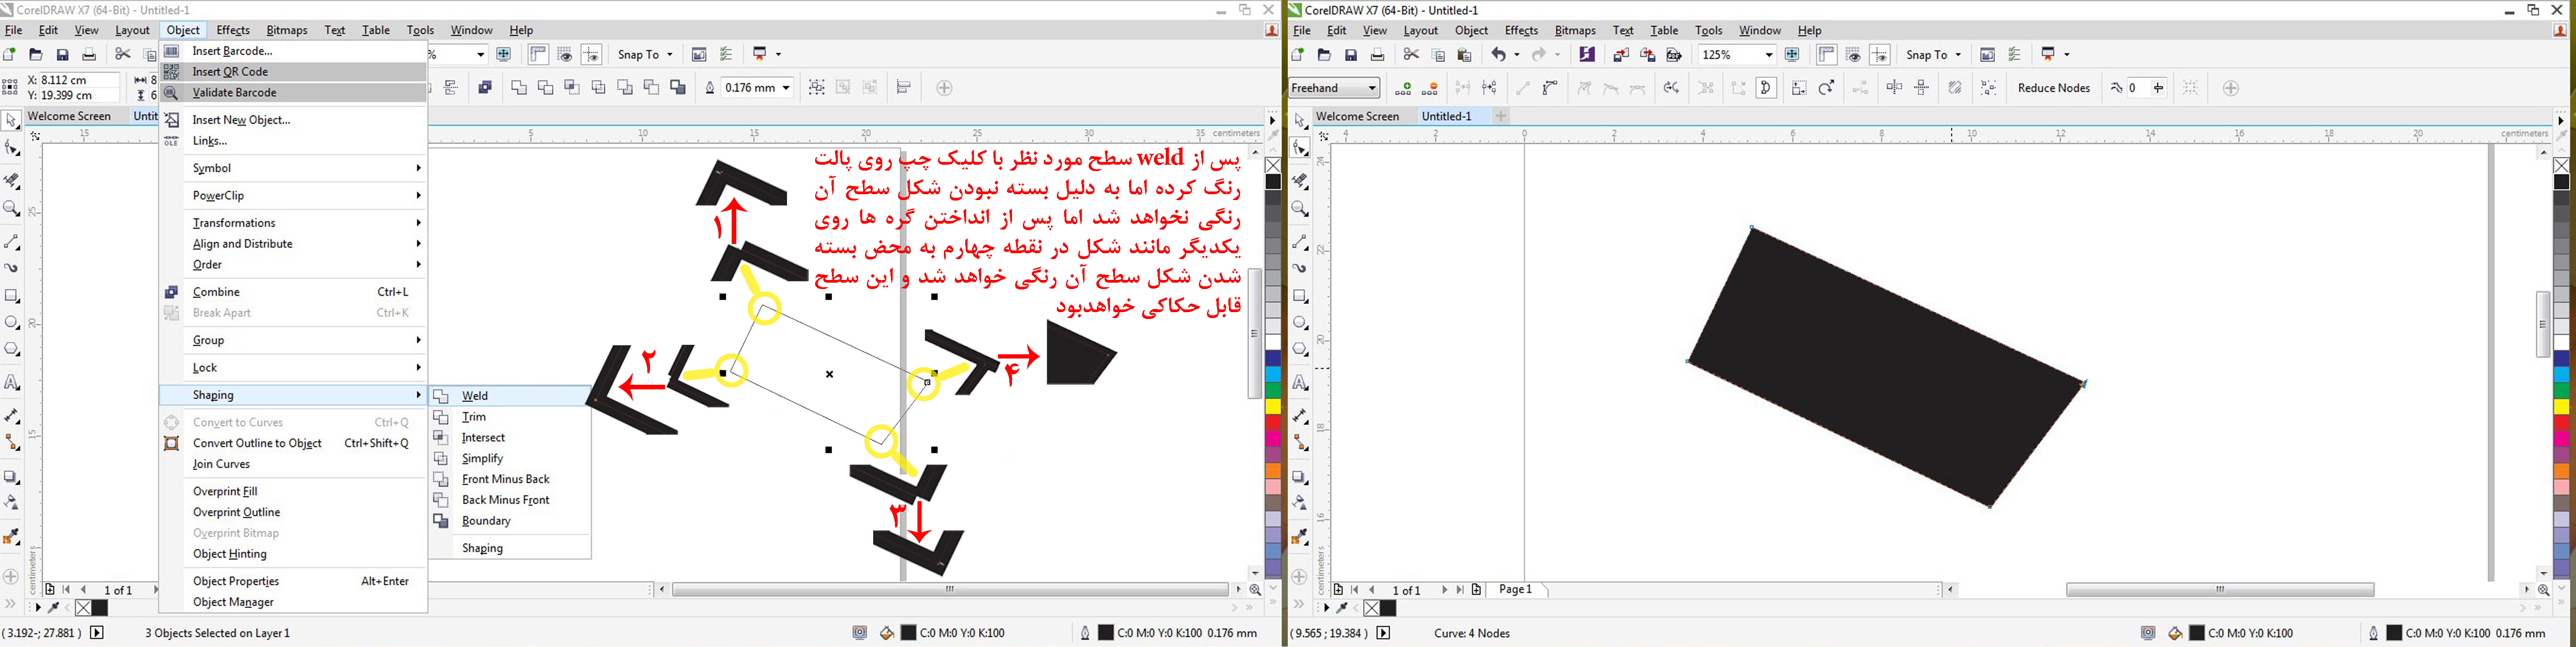Choose Weld from the Shaping submenu

[509, 396]
